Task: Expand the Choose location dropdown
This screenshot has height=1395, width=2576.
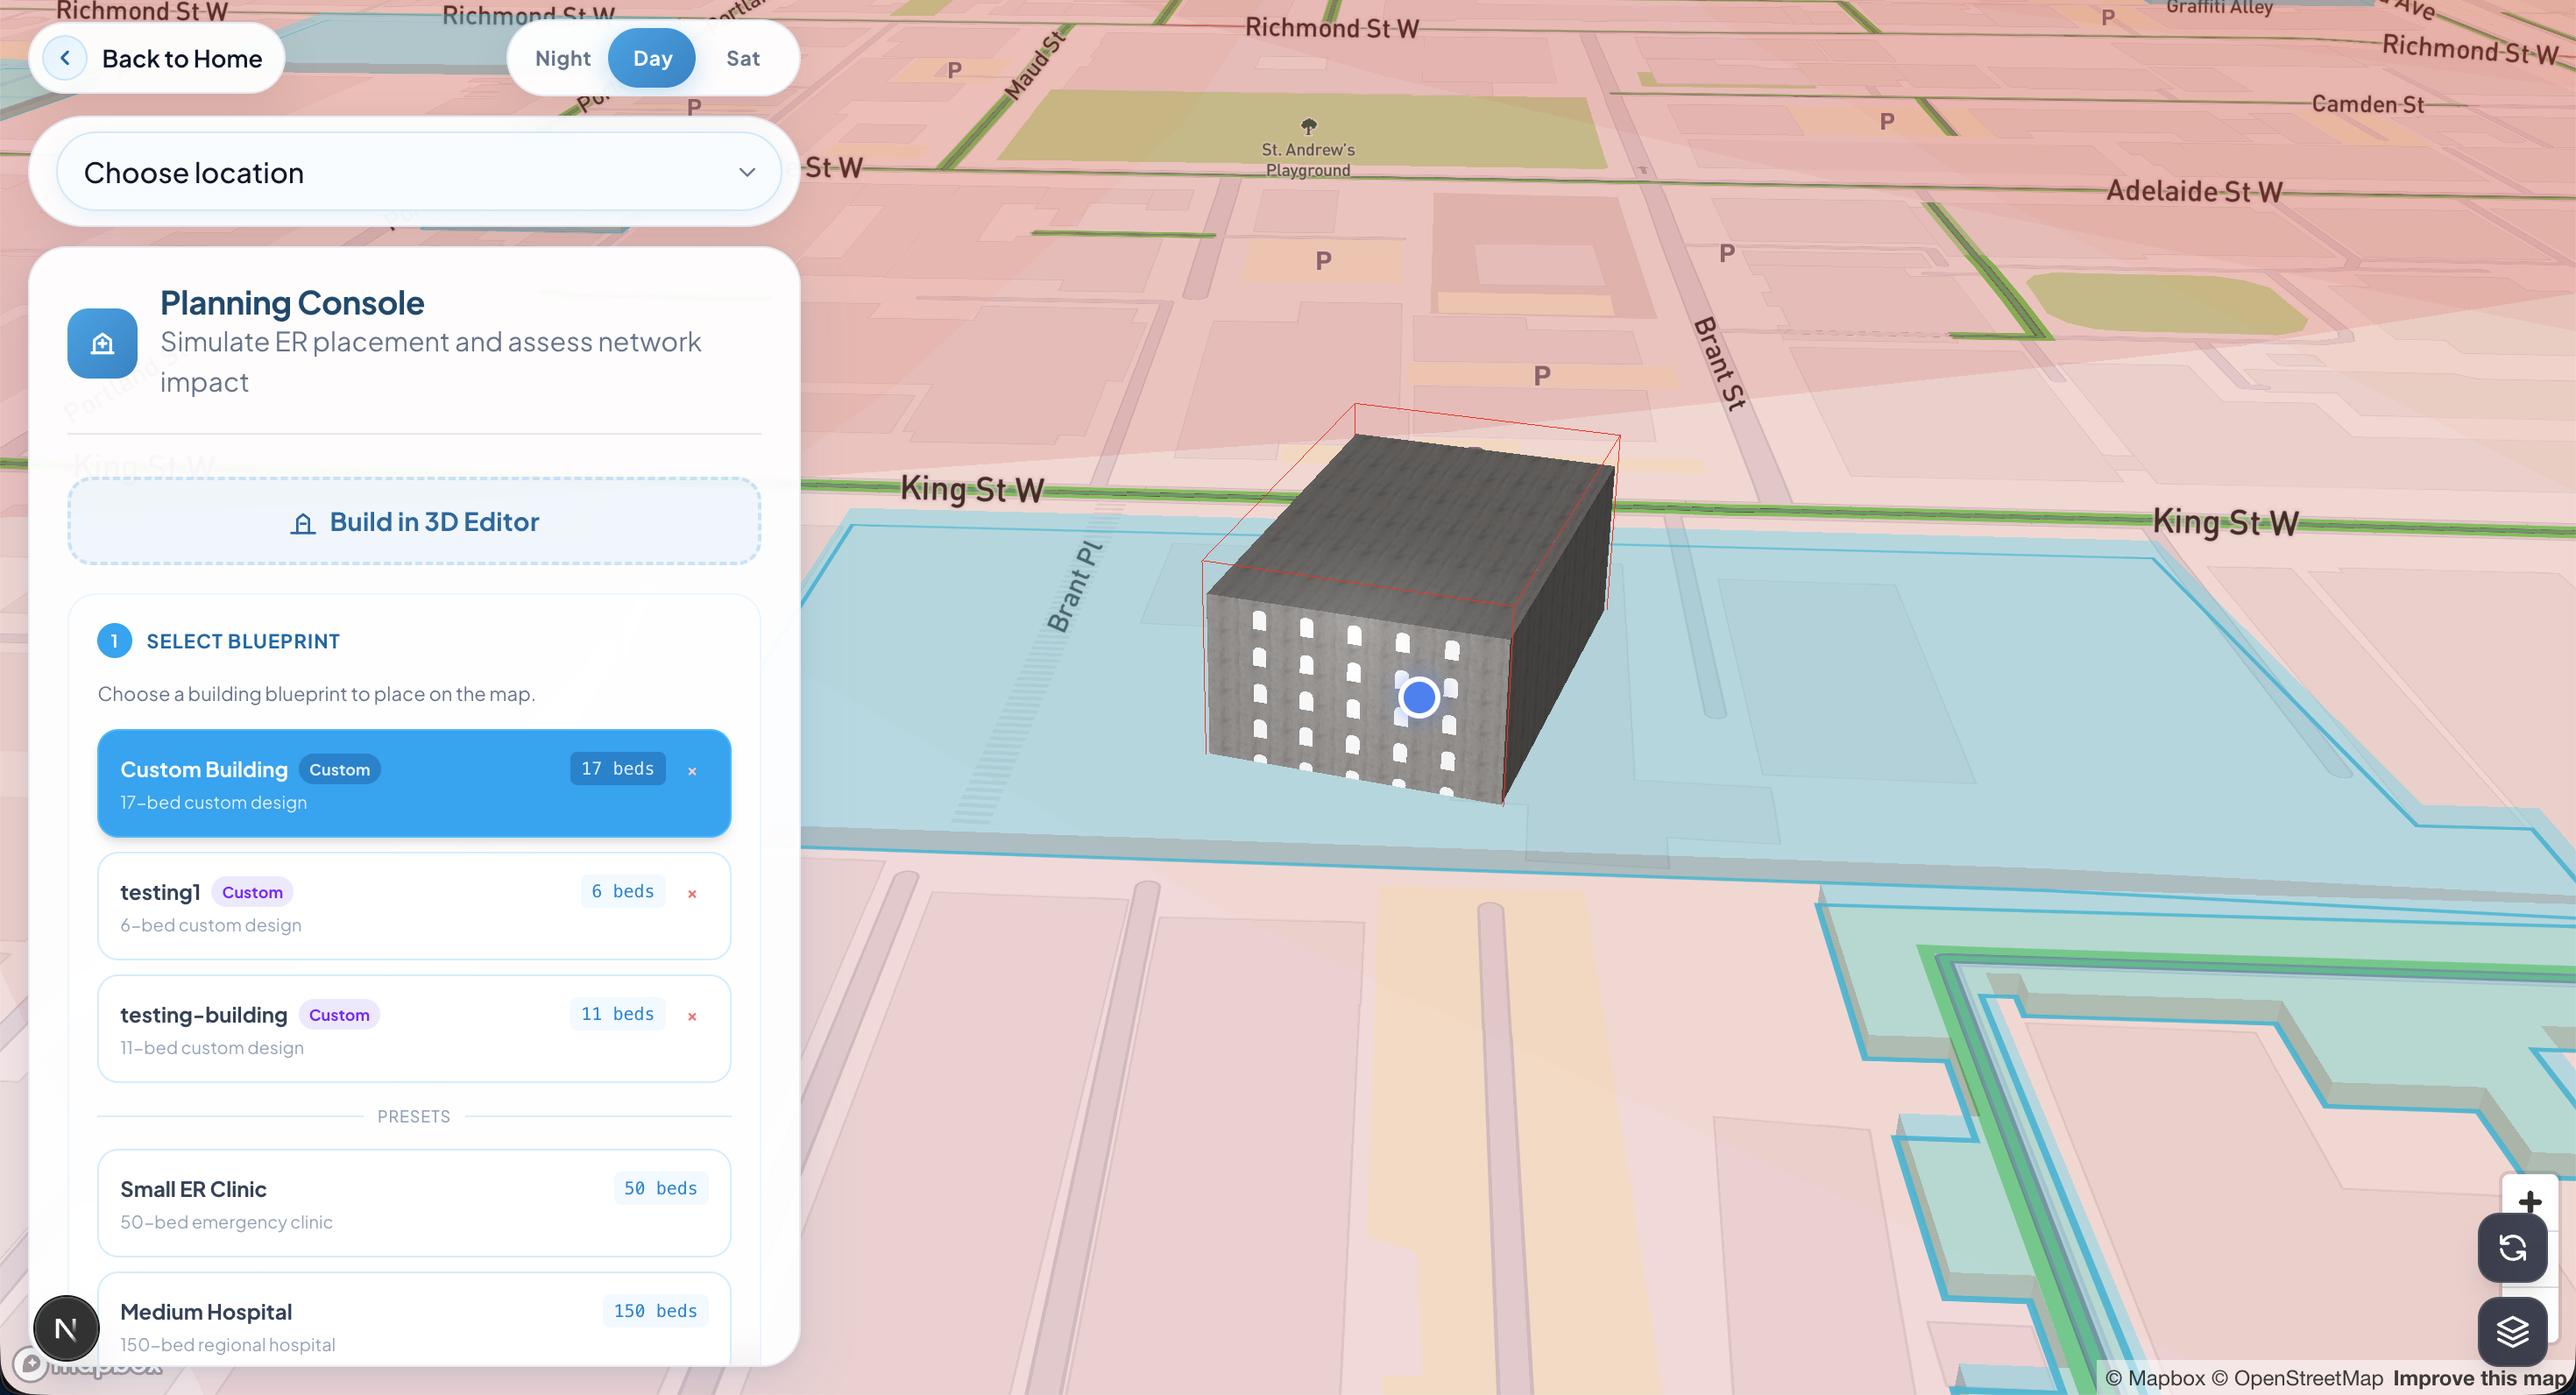Action: coord(400,172)
